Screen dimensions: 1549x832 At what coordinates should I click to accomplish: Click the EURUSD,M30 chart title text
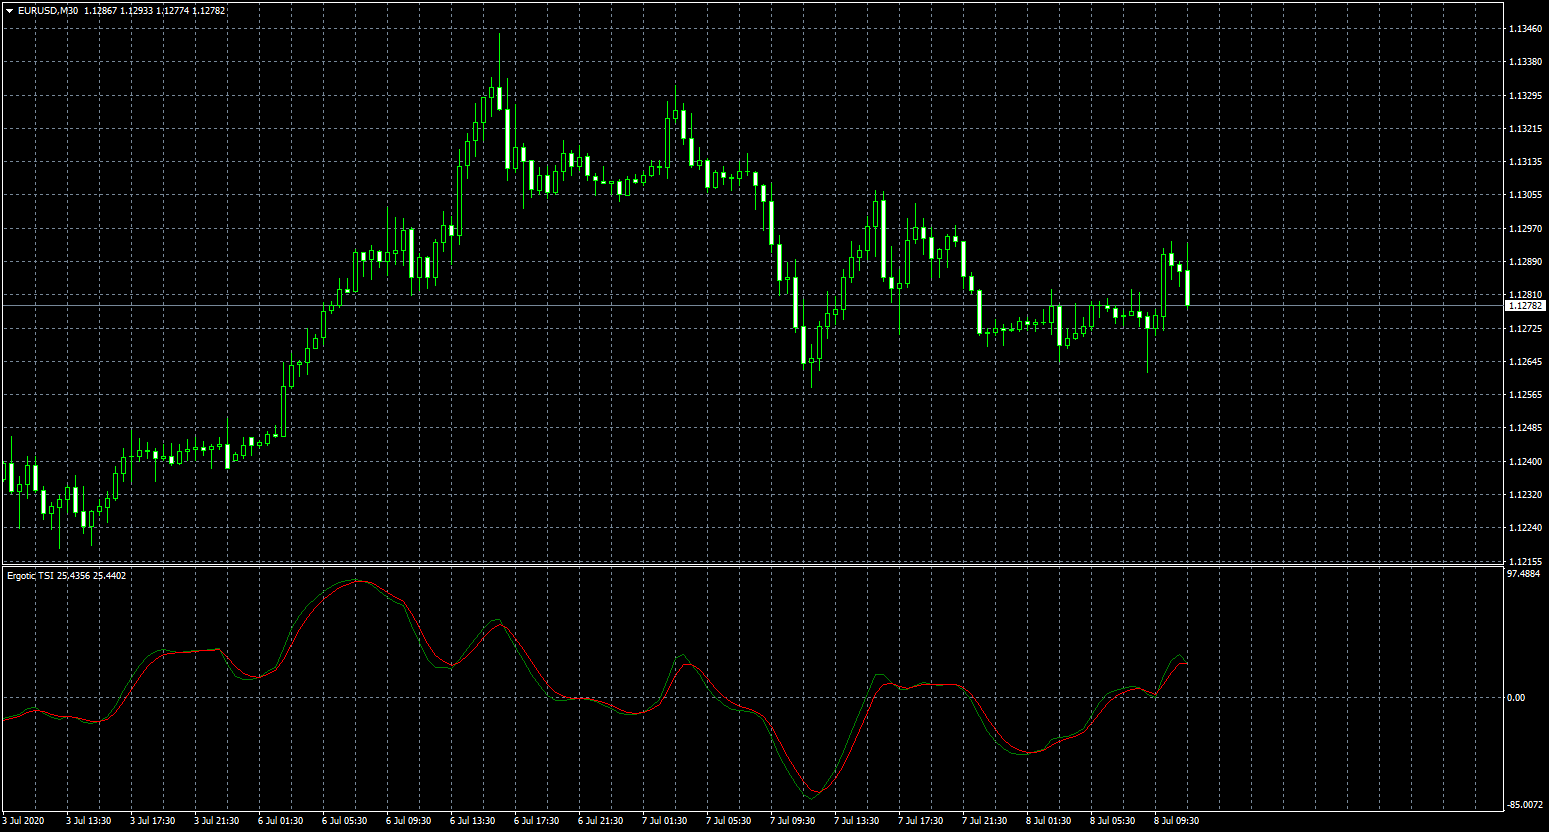(x=49, y=10)
